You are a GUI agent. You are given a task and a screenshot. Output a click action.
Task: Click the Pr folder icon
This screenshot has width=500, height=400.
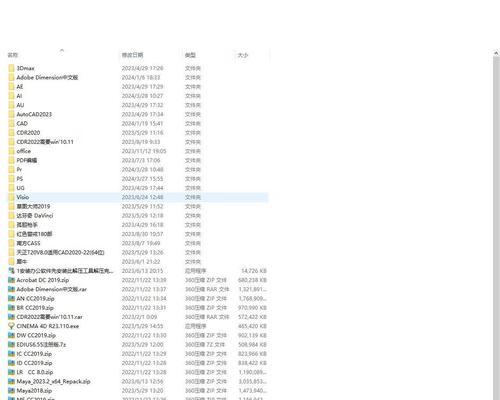click(11, 170)
